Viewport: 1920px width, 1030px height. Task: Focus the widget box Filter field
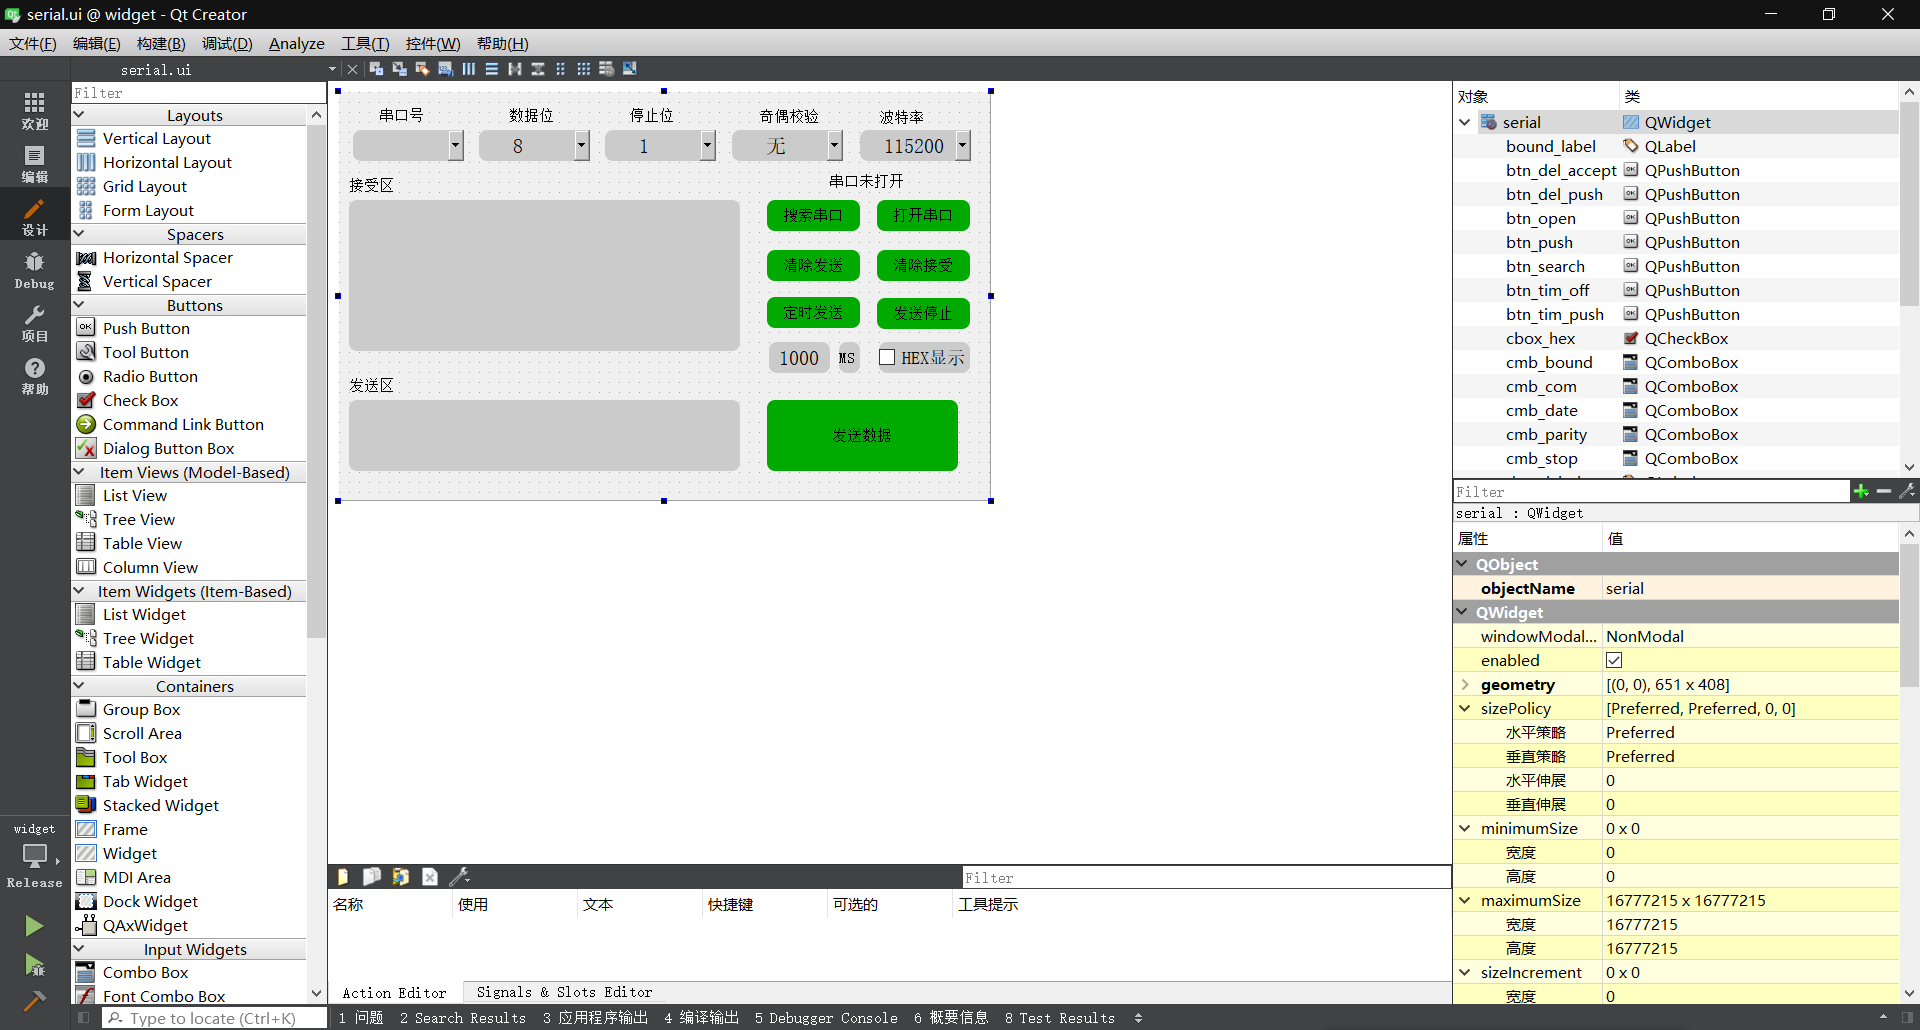point(199,92)
